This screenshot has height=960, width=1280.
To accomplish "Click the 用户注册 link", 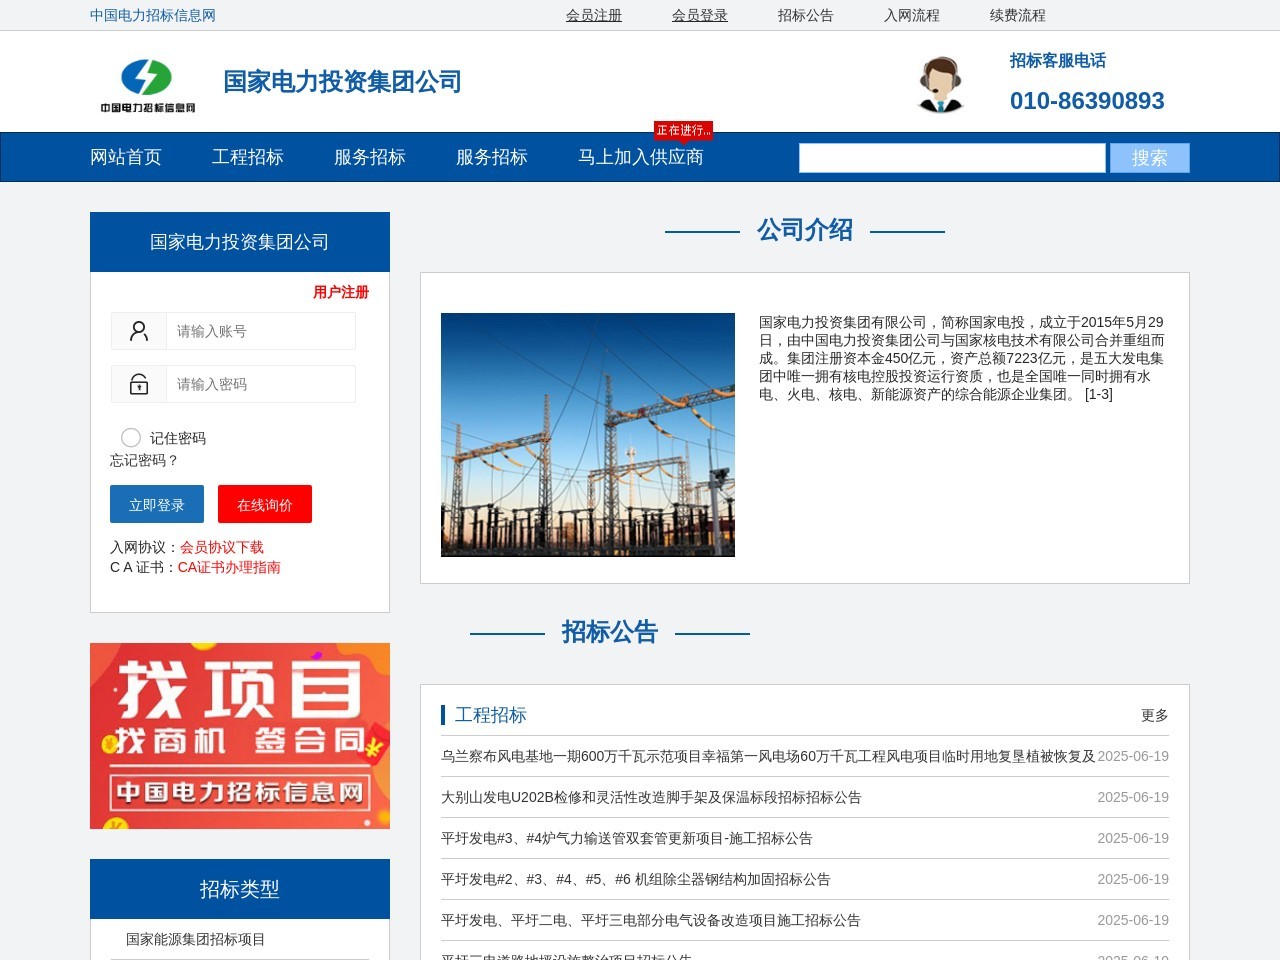I will [x=341, y=292].
